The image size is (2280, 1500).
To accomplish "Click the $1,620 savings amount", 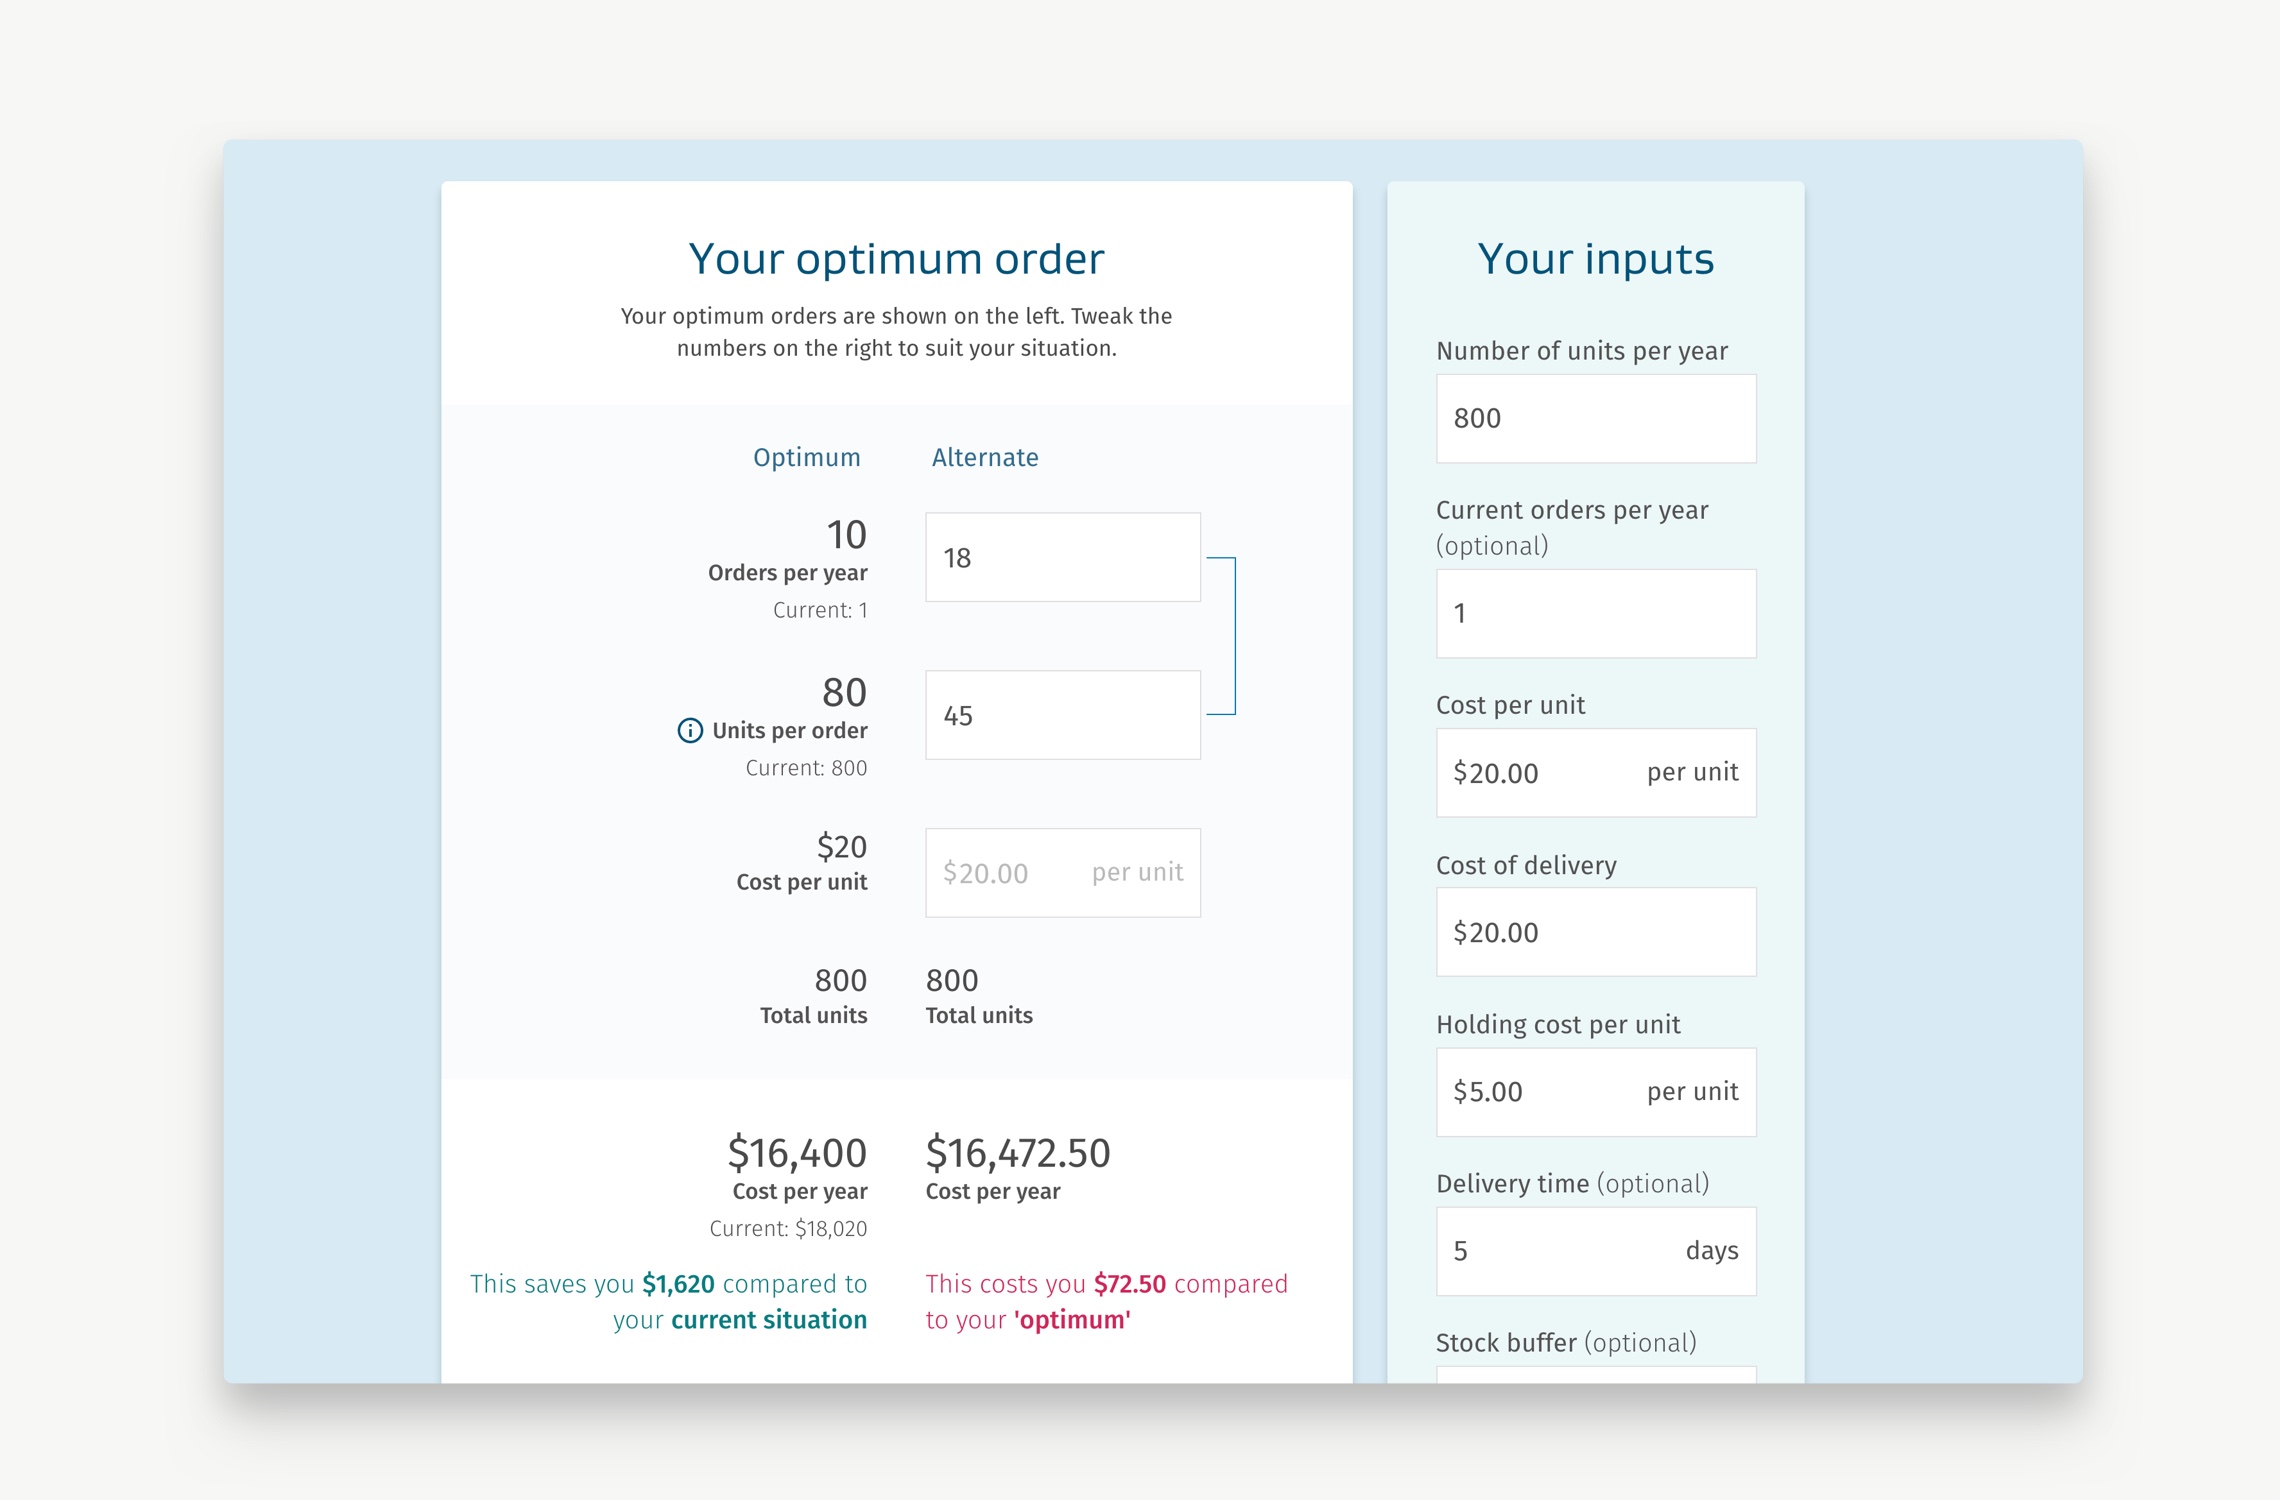I will pos(678,1284).
